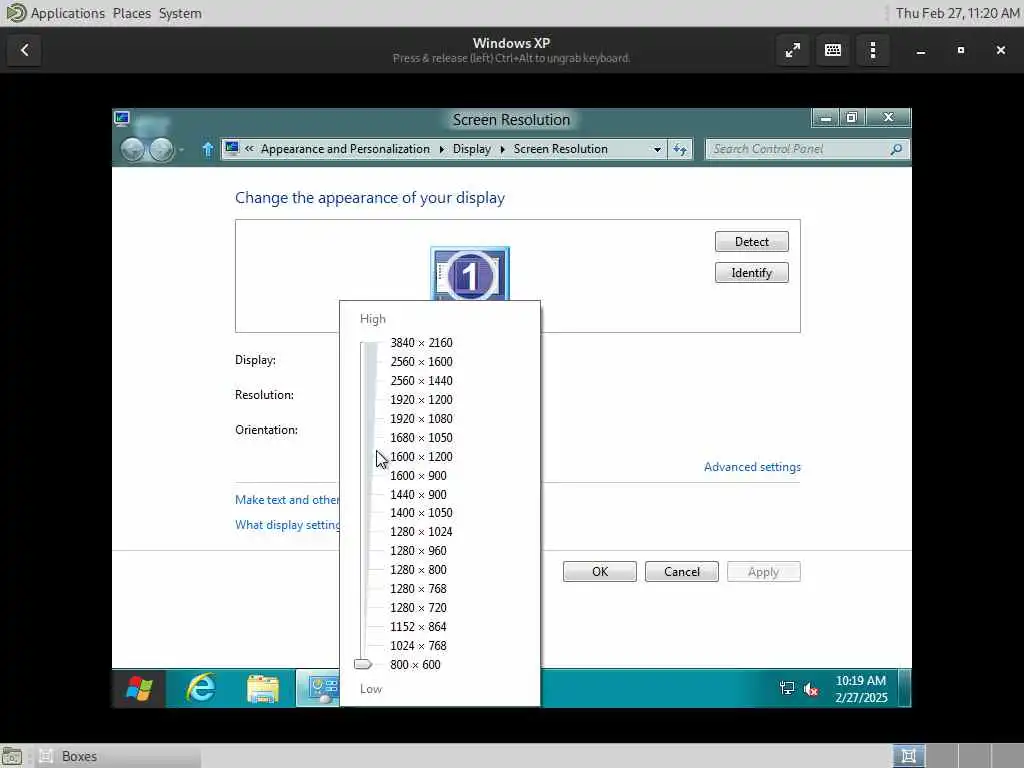The image size is (1024, 768).
Task: Click the 1600 × 900 resolution label
Action: 419,475
